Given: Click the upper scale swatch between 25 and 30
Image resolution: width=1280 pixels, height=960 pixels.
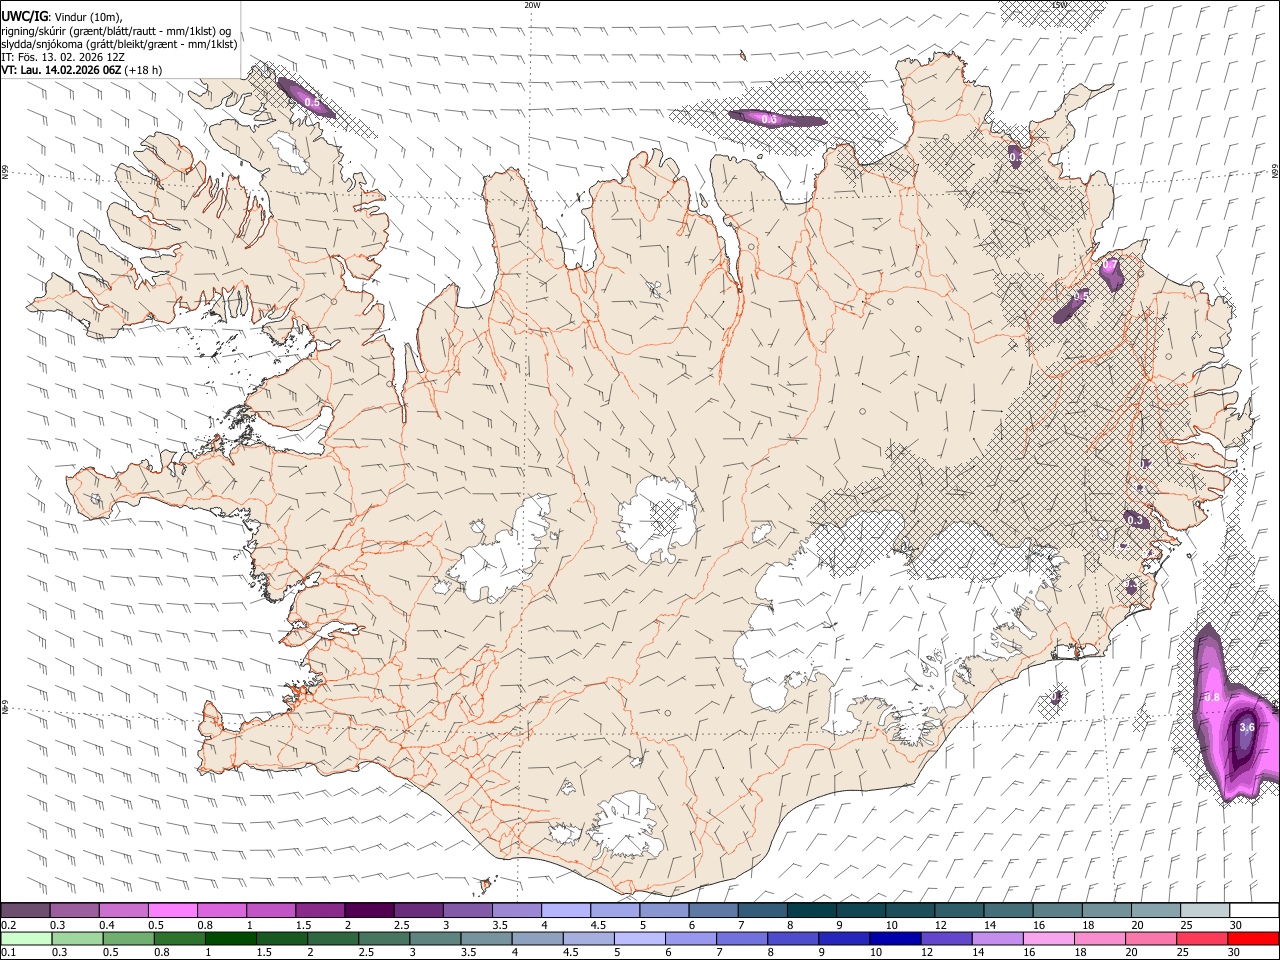Looking at the screenshot, I should click(1205, 910).
